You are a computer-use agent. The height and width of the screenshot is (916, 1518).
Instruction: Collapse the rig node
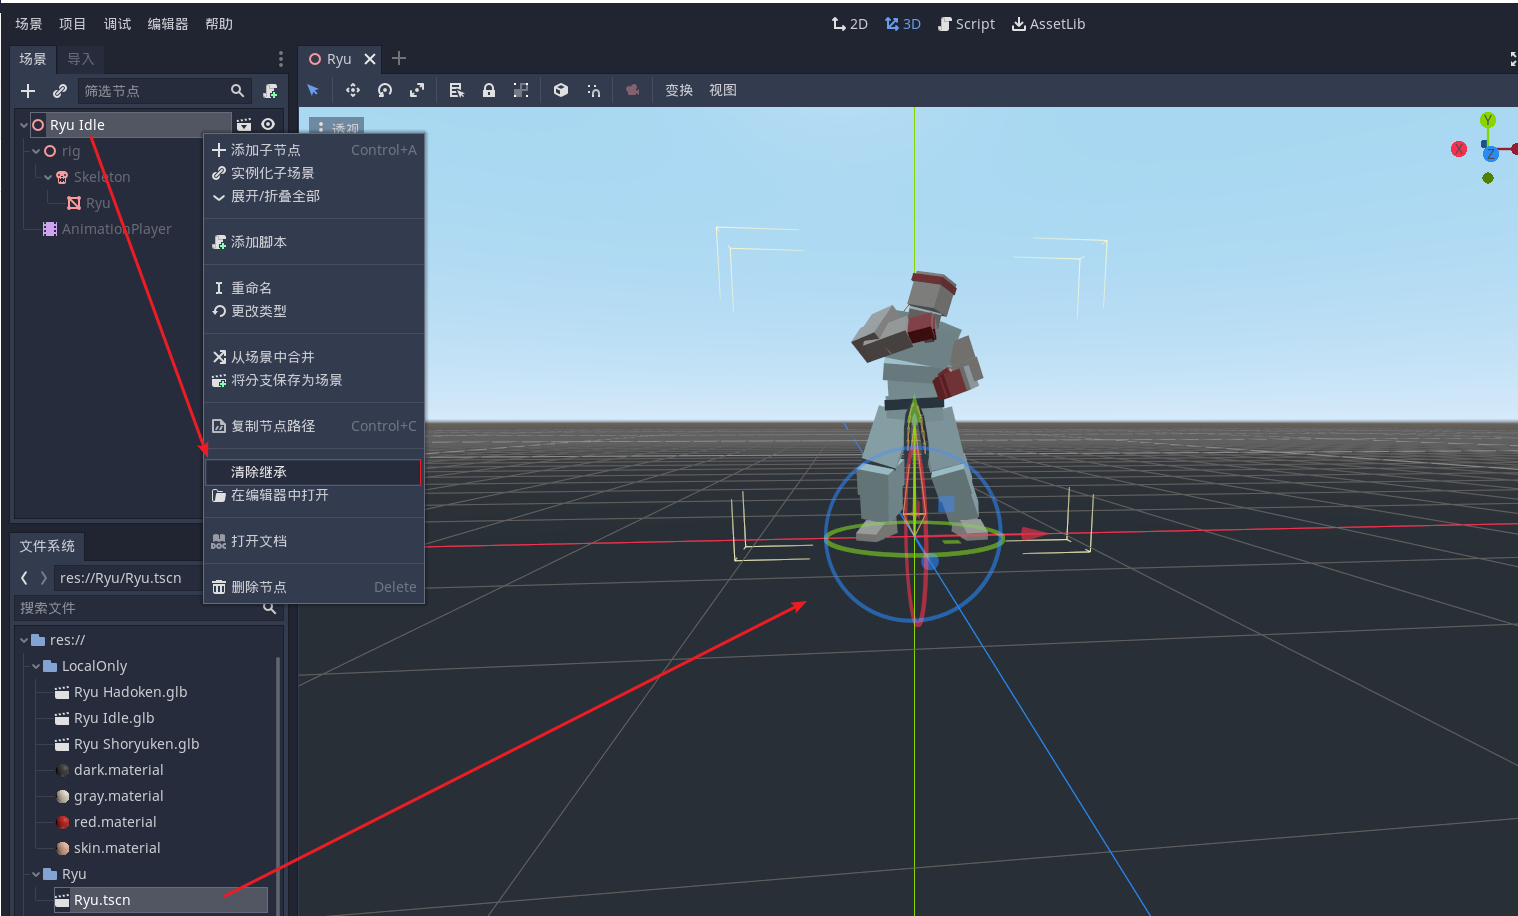click(x=36, y=151)
